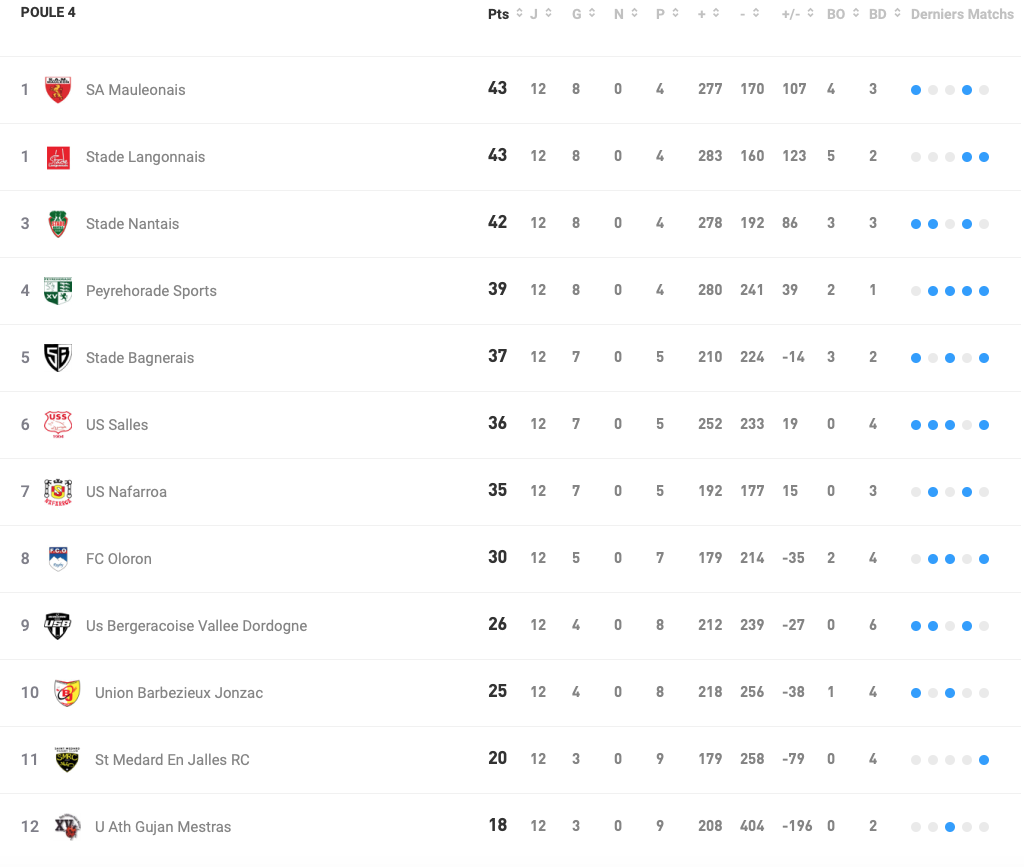
Task: Open the FC Oloron team badge
Action: point(58,558)
